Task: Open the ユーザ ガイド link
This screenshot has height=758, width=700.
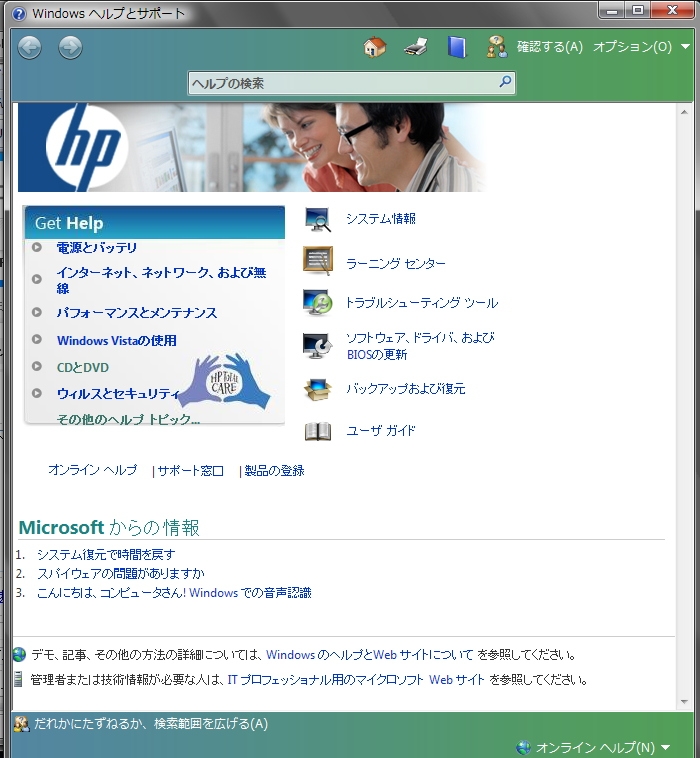Action: click(x=381, y=430)
